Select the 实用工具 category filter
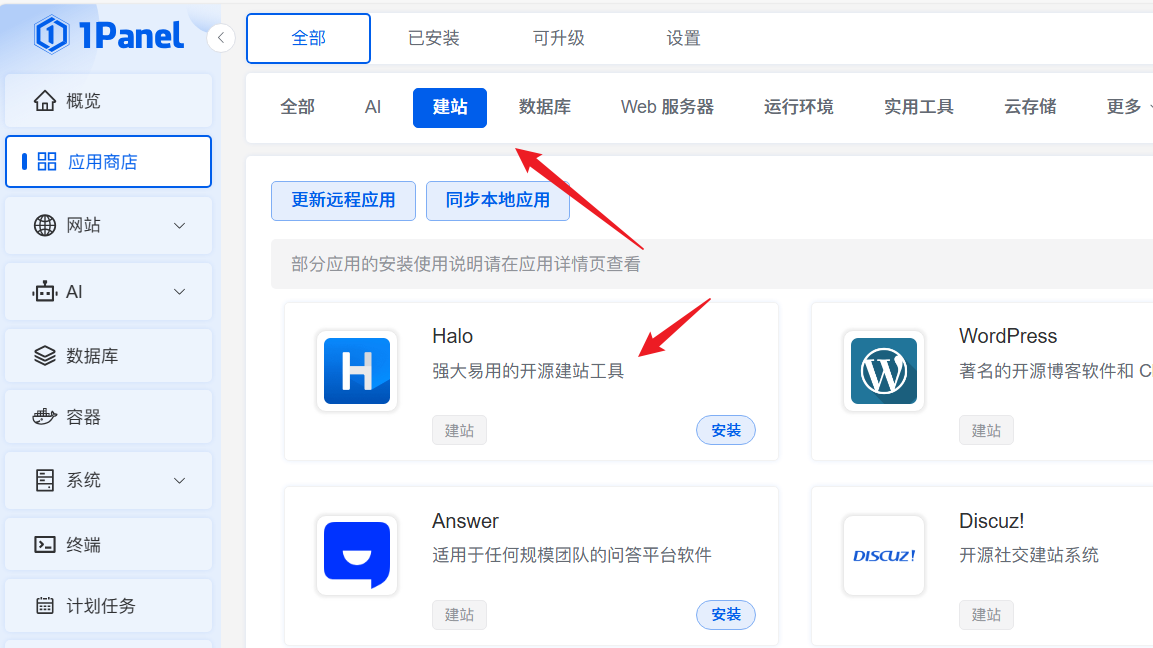1153x648 pixels. pyautogui.click(x=919, y=107)
